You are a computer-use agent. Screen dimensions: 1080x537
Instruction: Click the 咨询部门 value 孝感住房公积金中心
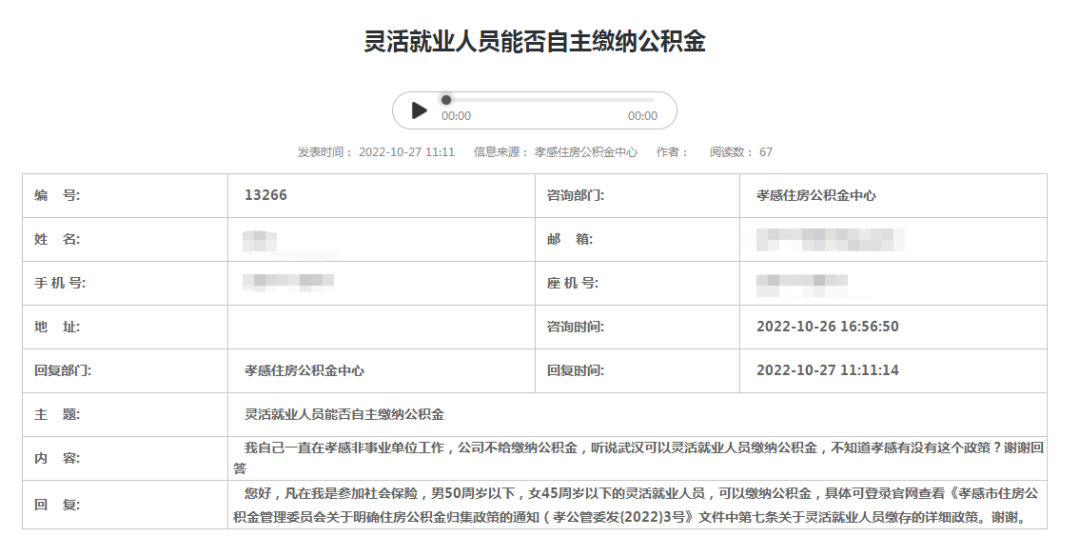click(815, 196)
